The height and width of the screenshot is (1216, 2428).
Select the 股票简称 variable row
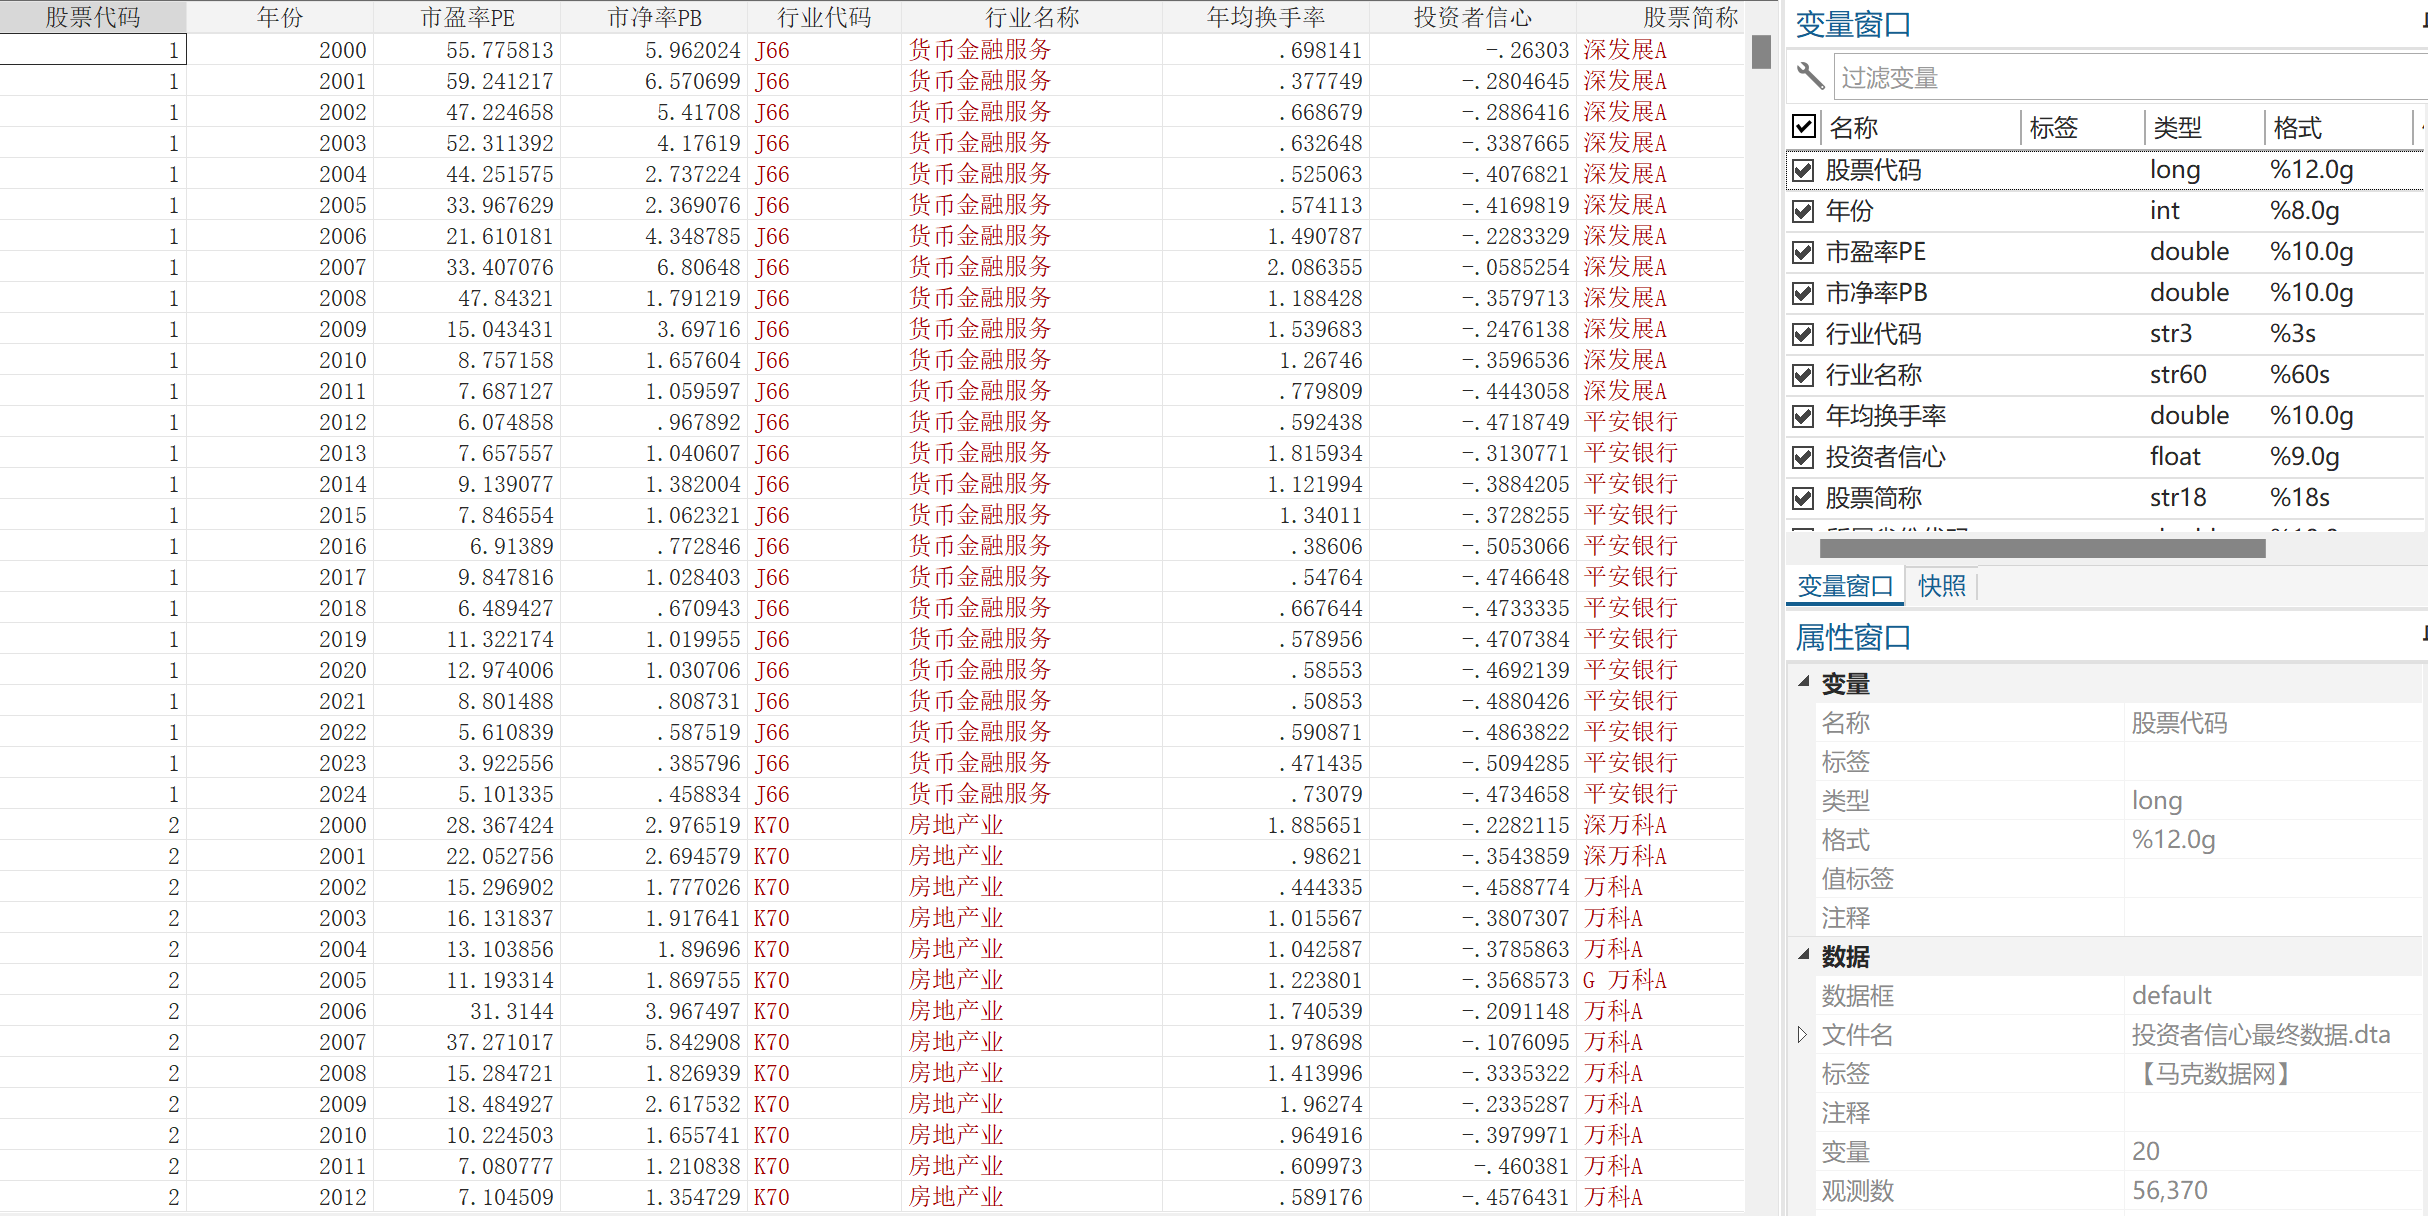pyautogui.click(x=1874, y=498)
